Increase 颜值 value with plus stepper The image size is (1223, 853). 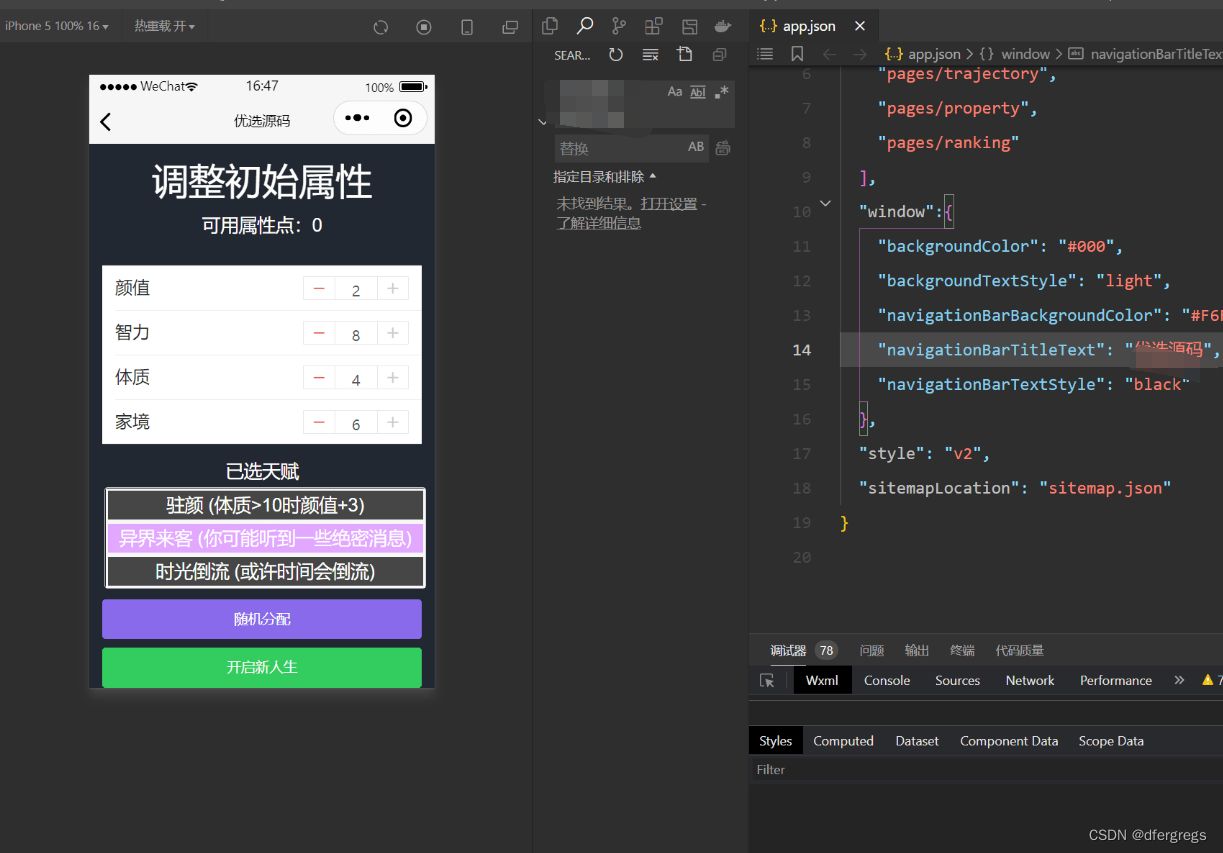coord(393,289)
